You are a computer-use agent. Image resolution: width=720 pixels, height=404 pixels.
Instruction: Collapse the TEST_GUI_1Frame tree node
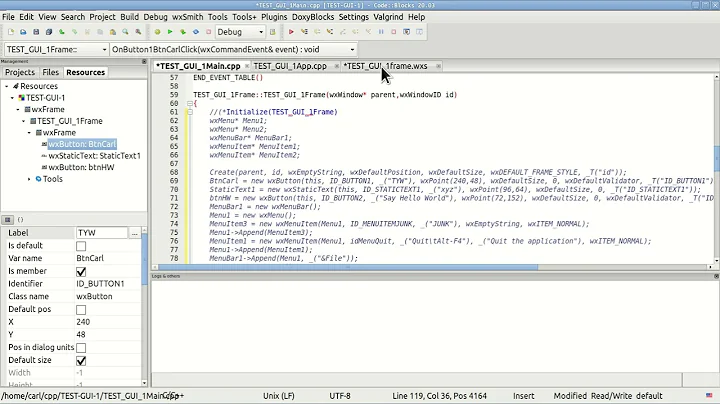[24, 121]
